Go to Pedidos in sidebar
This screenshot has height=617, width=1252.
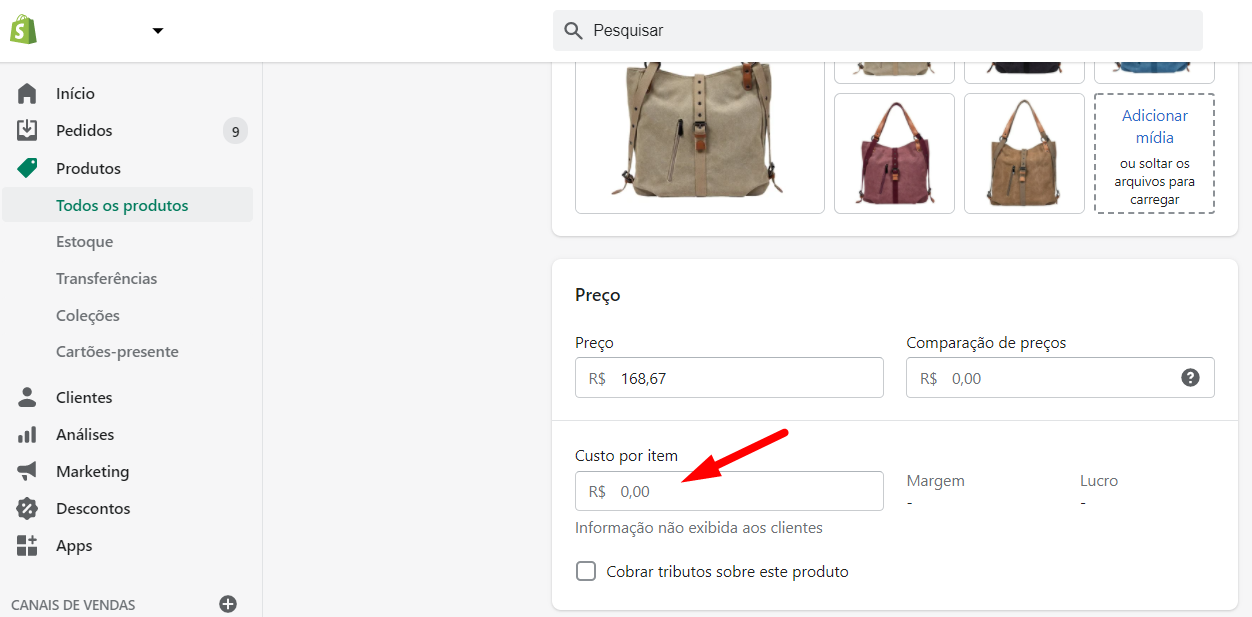[x=84, y=131]
